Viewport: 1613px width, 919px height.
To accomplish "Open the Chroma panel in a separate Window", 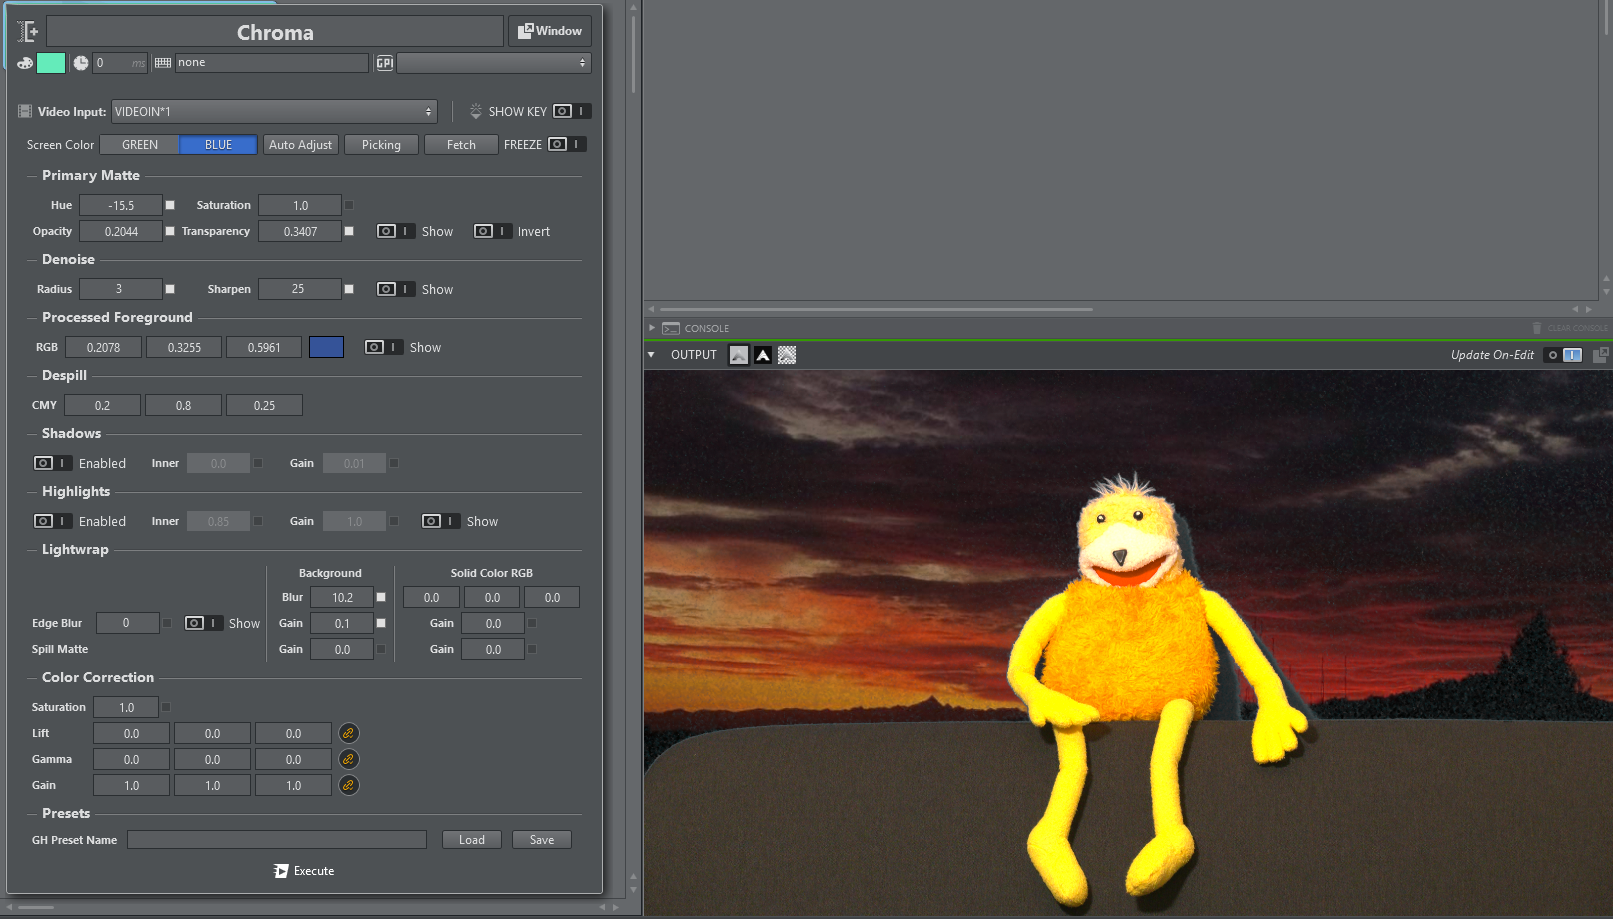I will [x=550, y=31].
